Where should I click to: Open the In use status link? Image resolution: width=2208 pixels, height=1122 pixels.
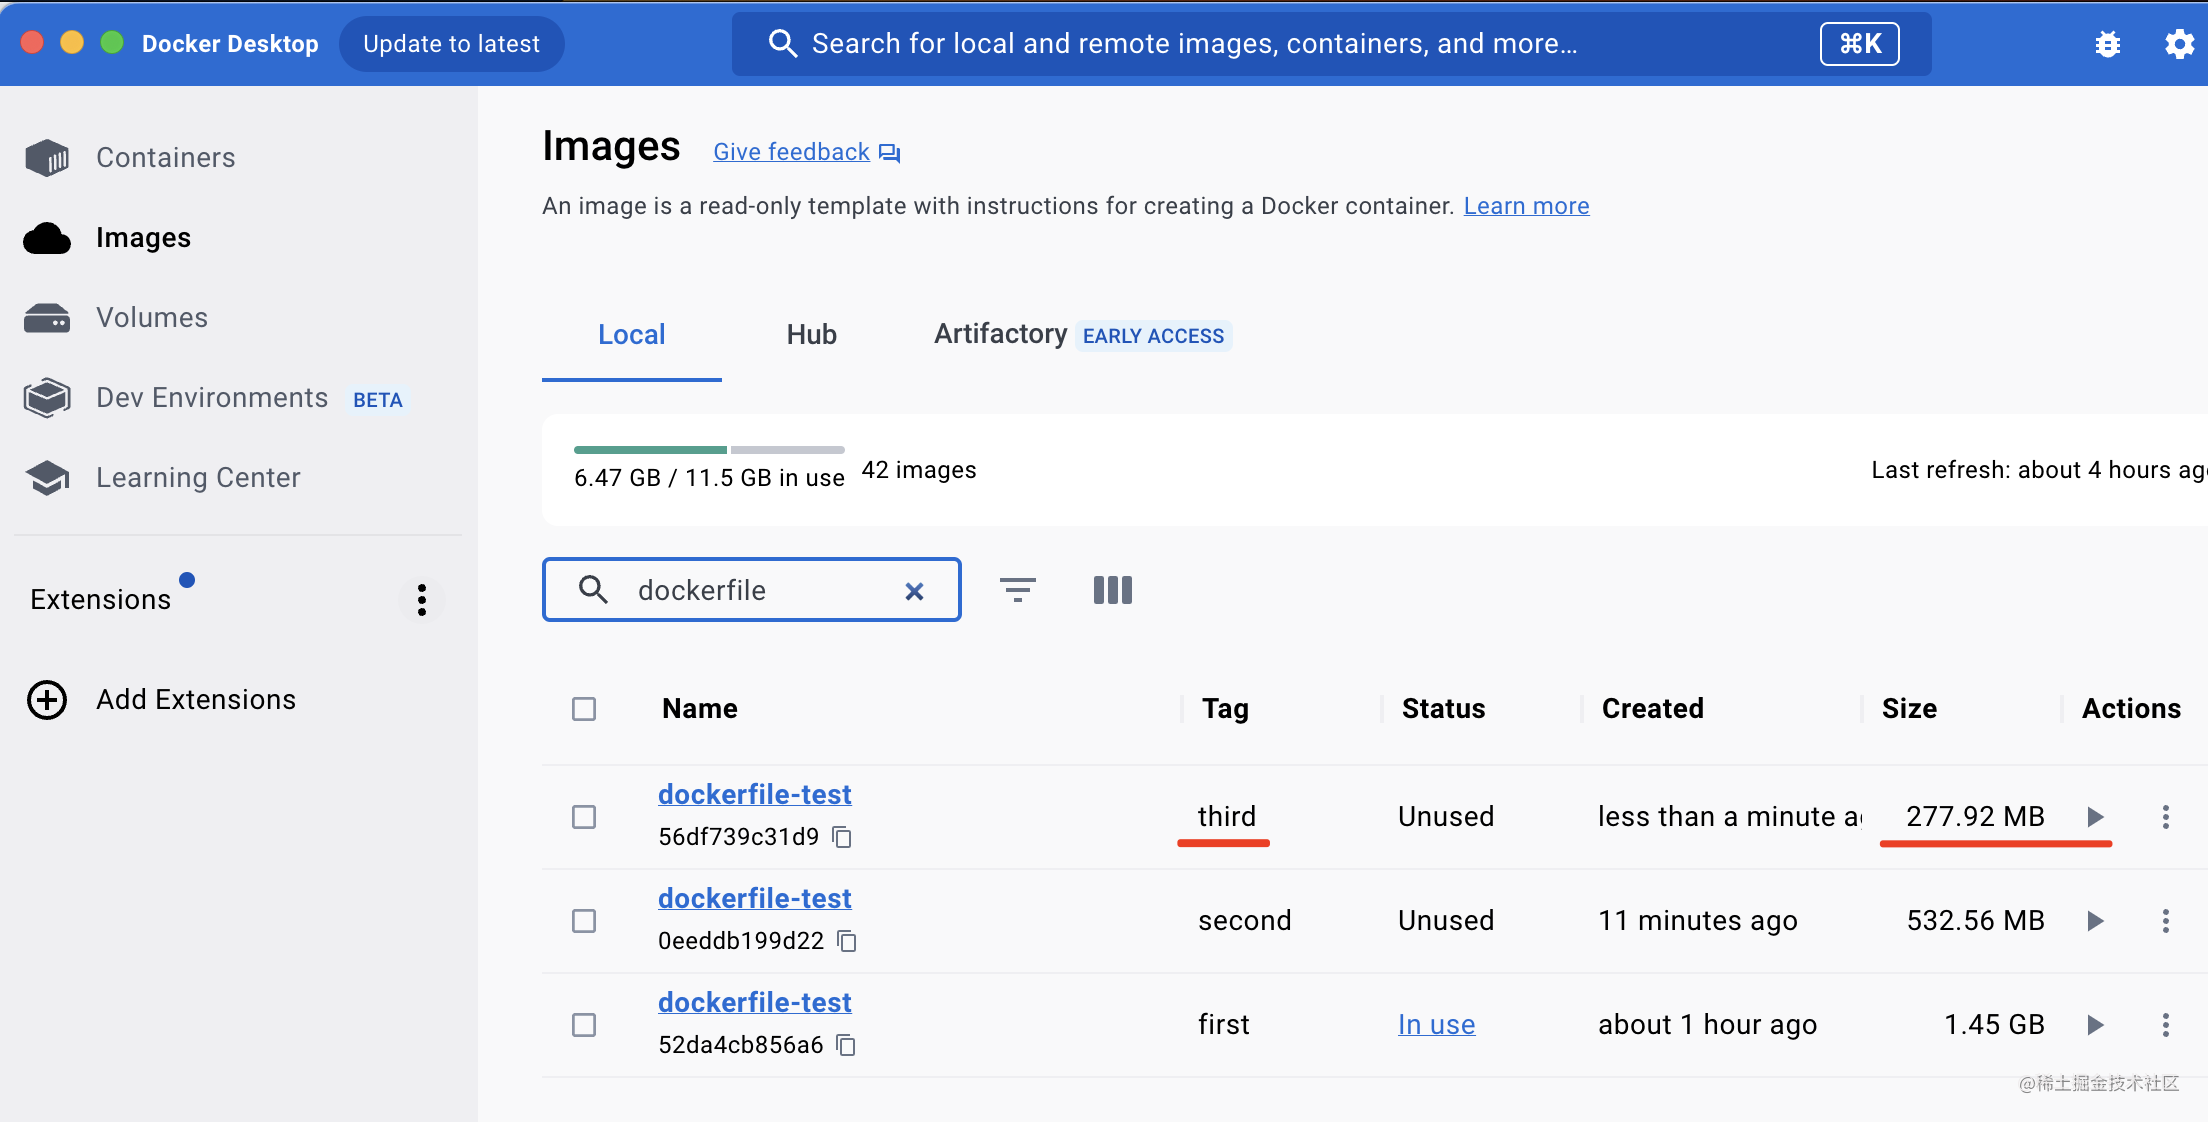[1436, 1025]
